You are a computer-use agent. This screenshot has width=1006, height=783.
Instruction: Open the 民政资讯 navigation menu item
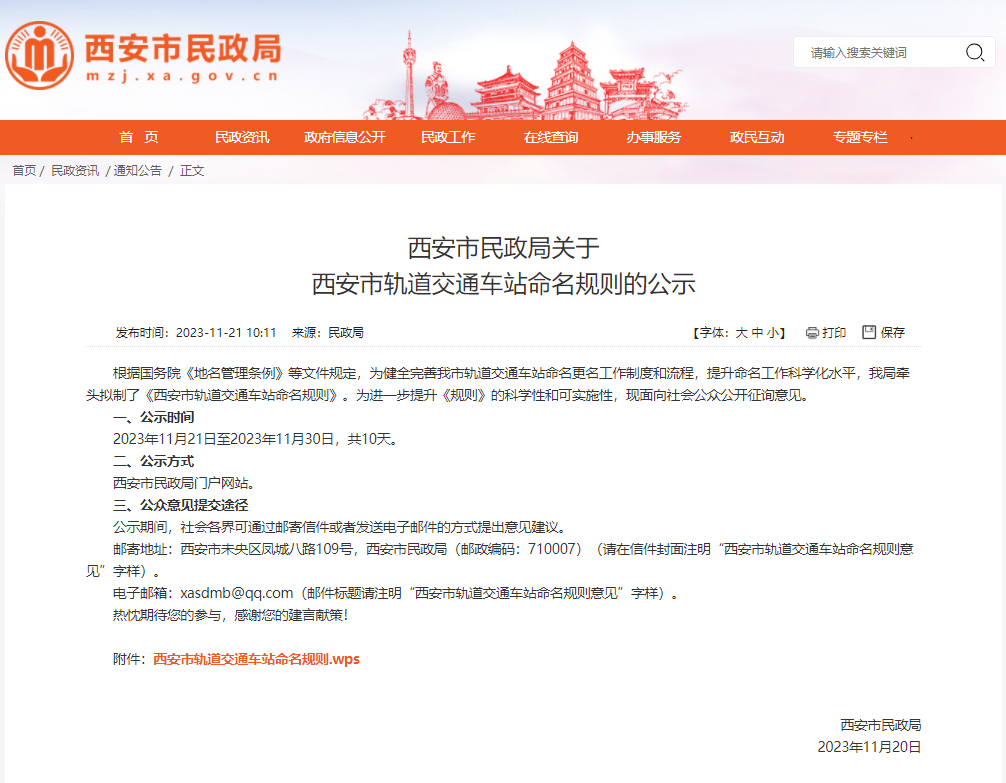pyautogui.click(x=242, y=137)
